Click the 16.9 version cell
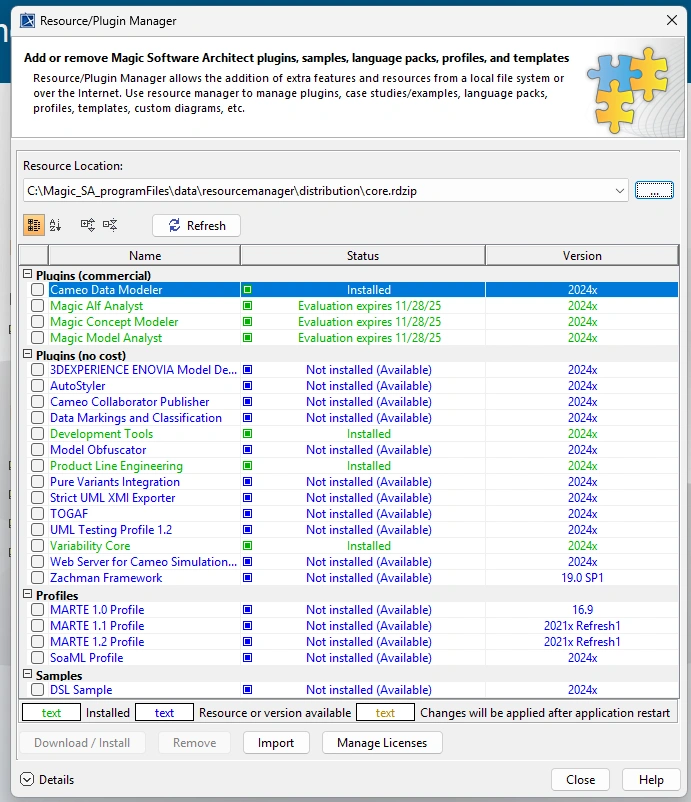The height and width of the screenshot is (802, 691). coord(582,610)
